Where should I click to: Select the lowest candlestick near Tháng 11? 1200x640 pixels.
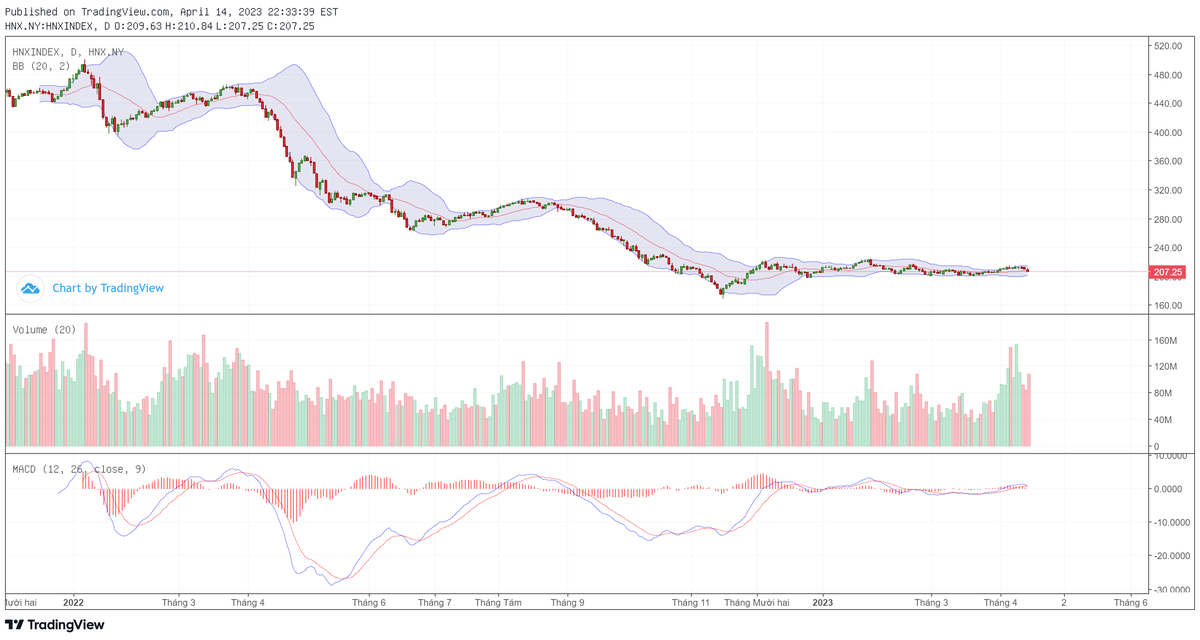pyautogui.click(x=723, y=294)
